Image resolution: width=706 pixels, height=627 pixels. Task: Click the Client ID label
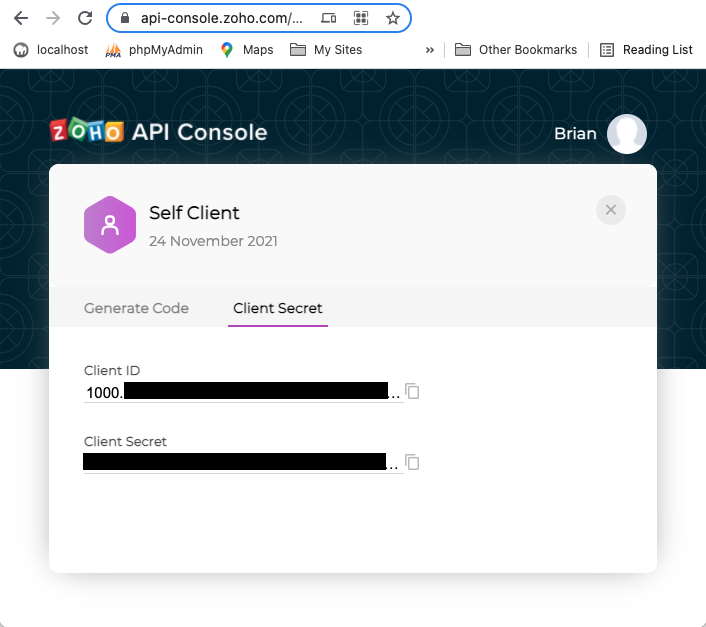[112, 370]
